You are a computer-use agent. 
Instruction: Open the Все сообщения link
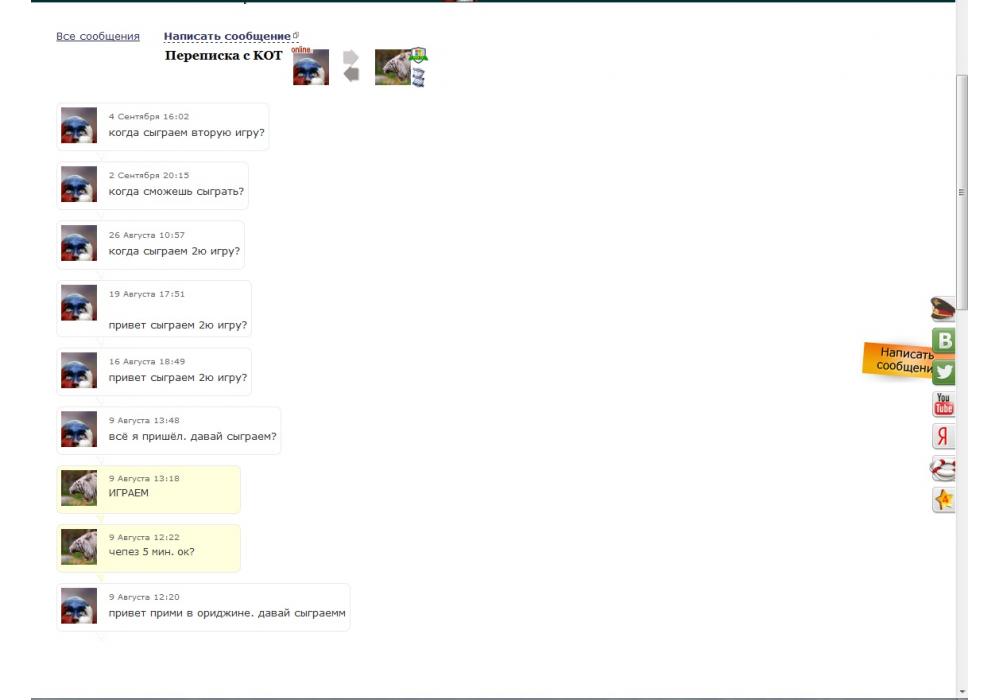[98, 36]
